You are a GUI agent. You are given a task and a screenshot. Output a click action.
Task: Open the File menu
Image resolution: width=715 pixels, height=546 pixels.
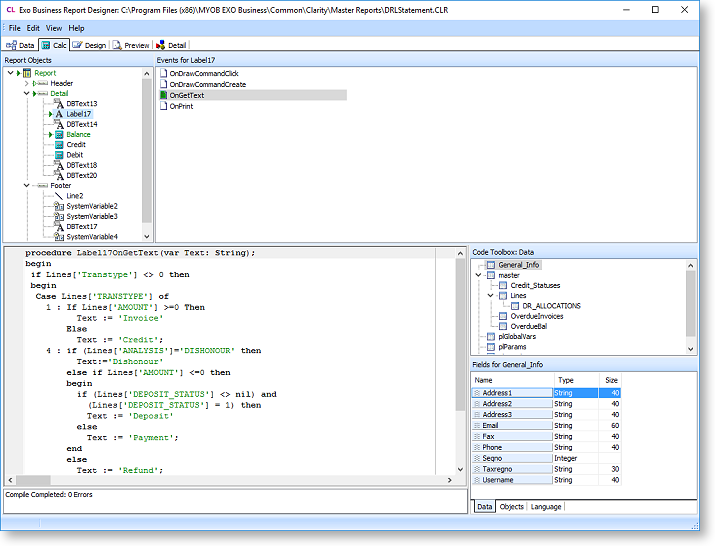pyautogui.click(x=15, y=28)
